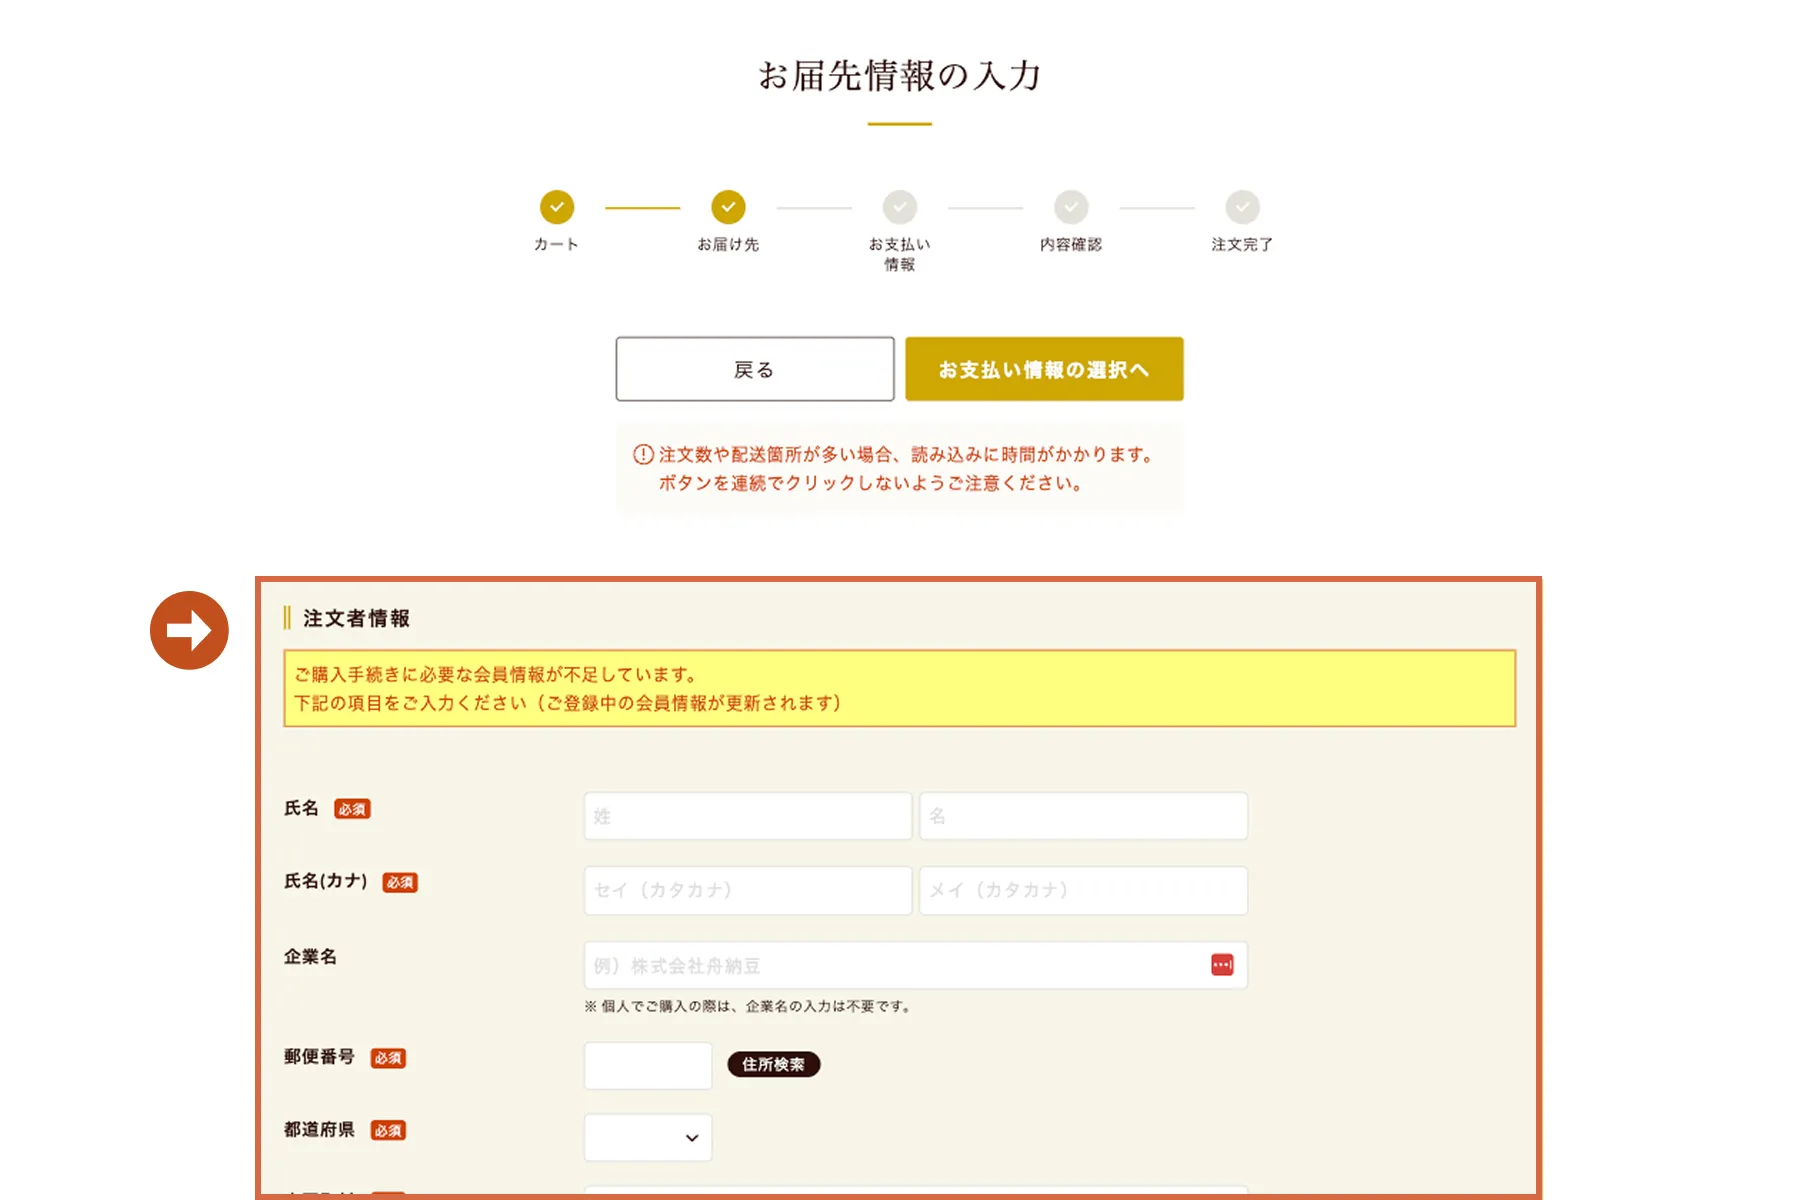Viewport: 1800px width, 1200px height.
Task: Click お支払い情報の選択へ button
Action: coord(1044,369)
